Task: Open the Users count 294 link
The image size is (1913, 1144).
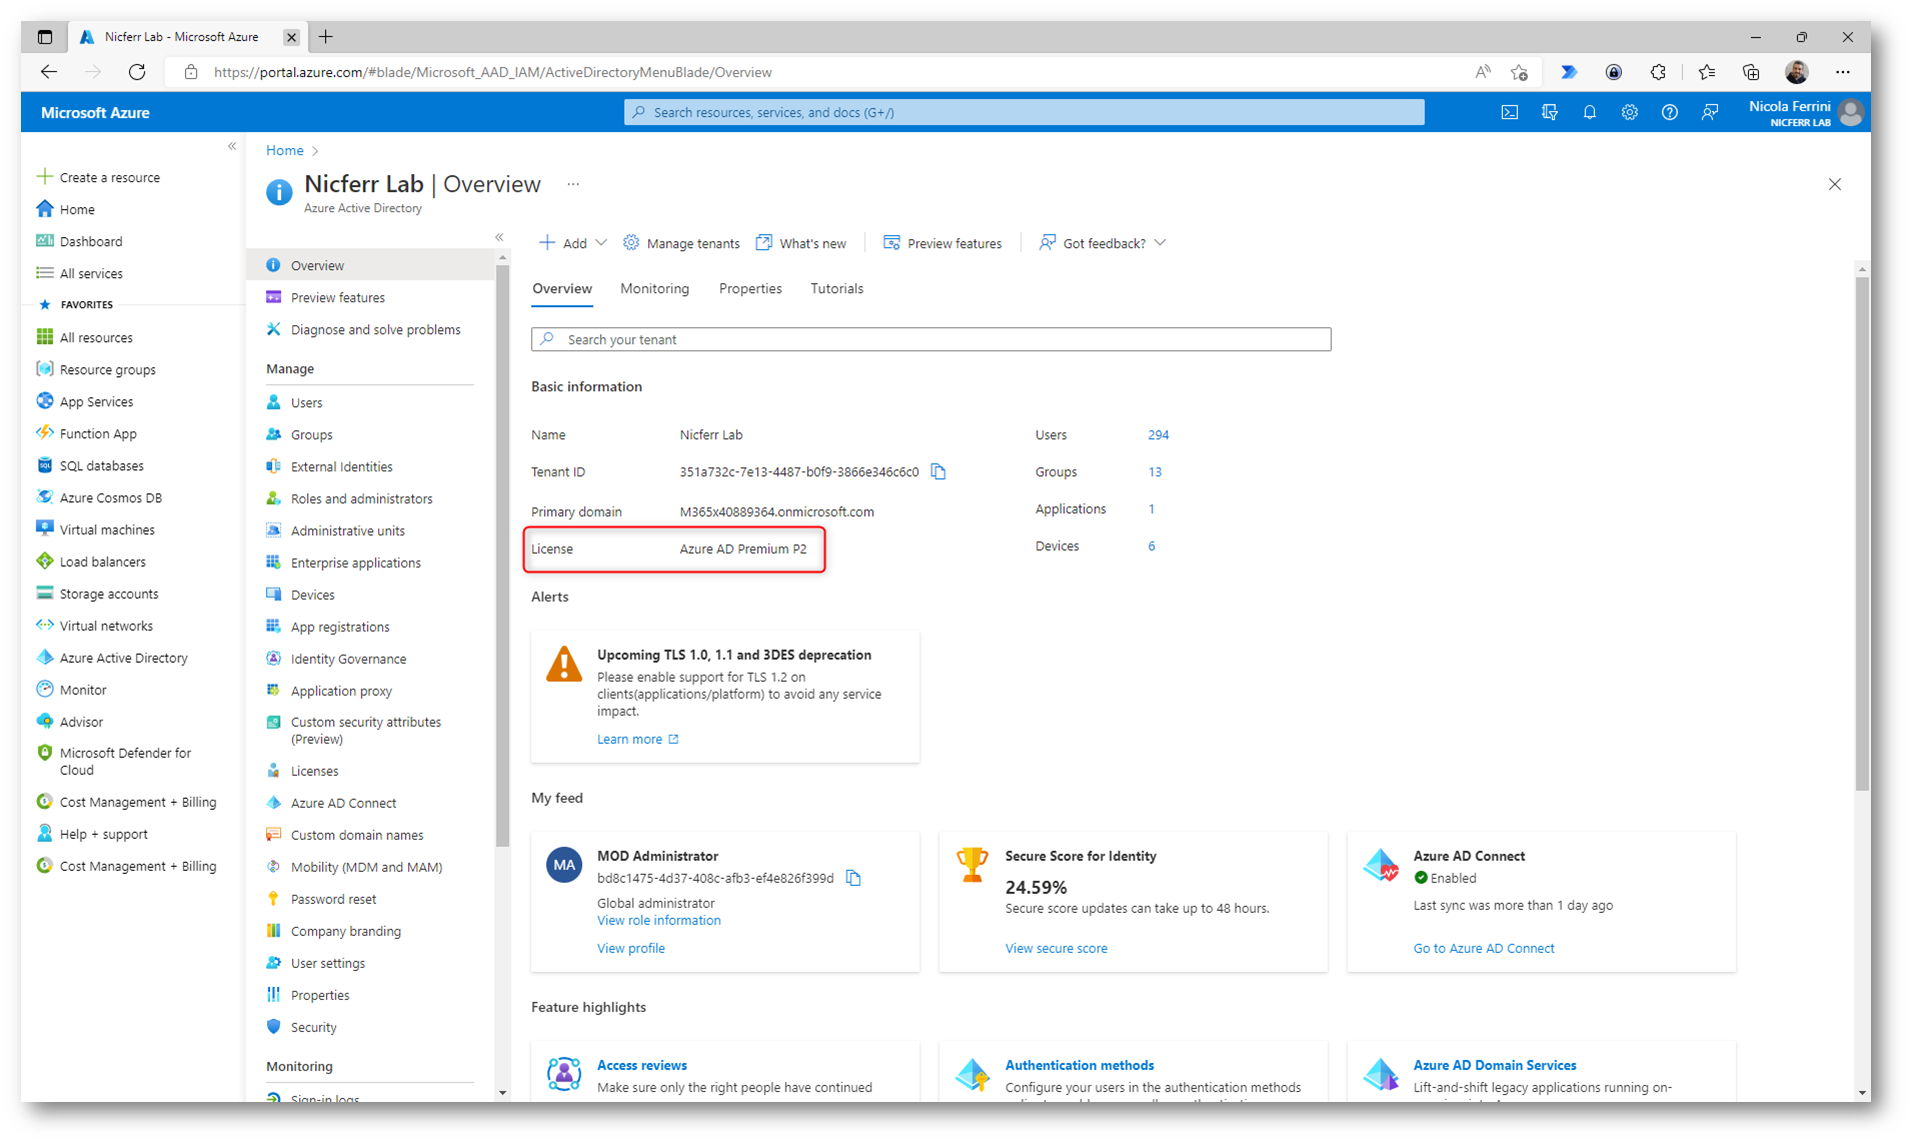Action: click(1158, 435)
